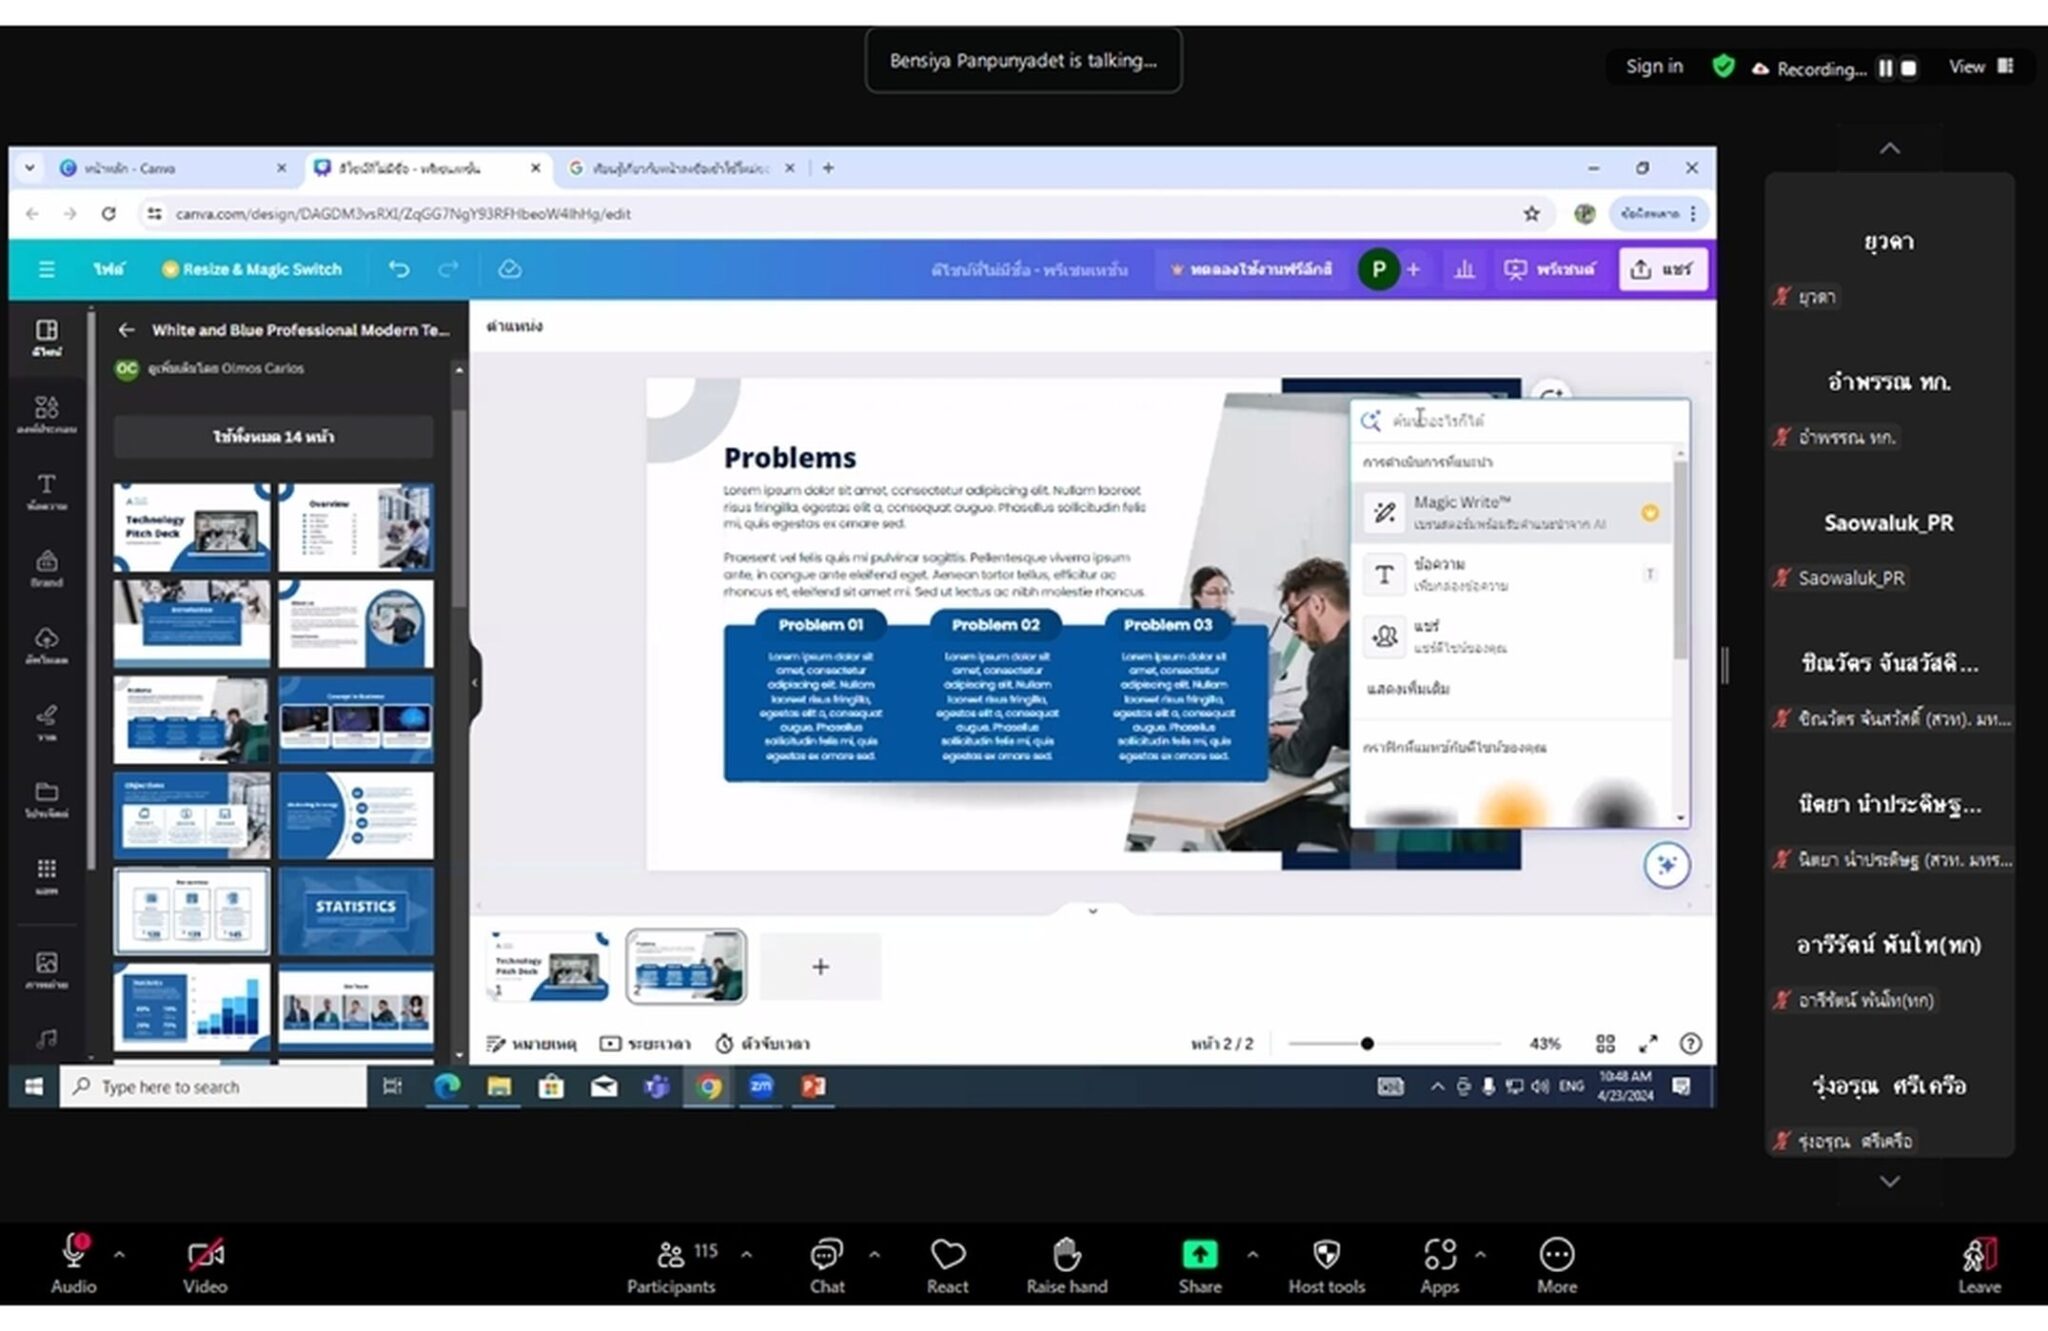The image size is (2048, 1331).
Task: Pause the Zoom recording
Action: [x=1885, y=68]
